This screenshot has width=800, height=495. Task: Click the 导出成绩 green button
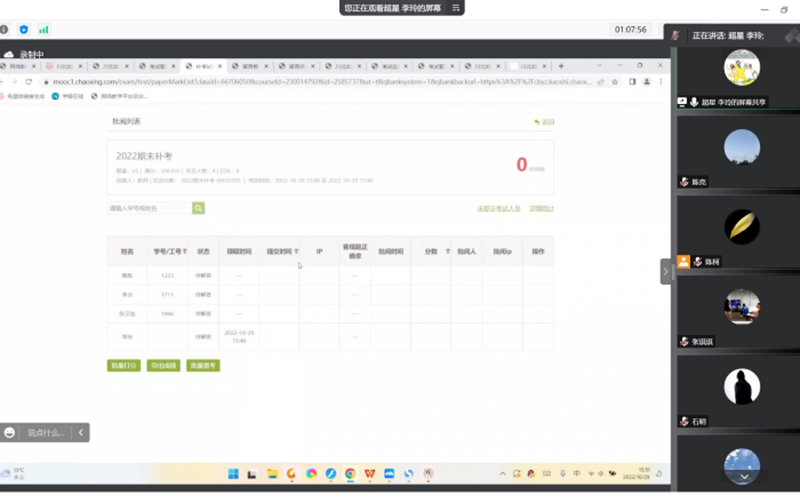click(x=163, y=365)
